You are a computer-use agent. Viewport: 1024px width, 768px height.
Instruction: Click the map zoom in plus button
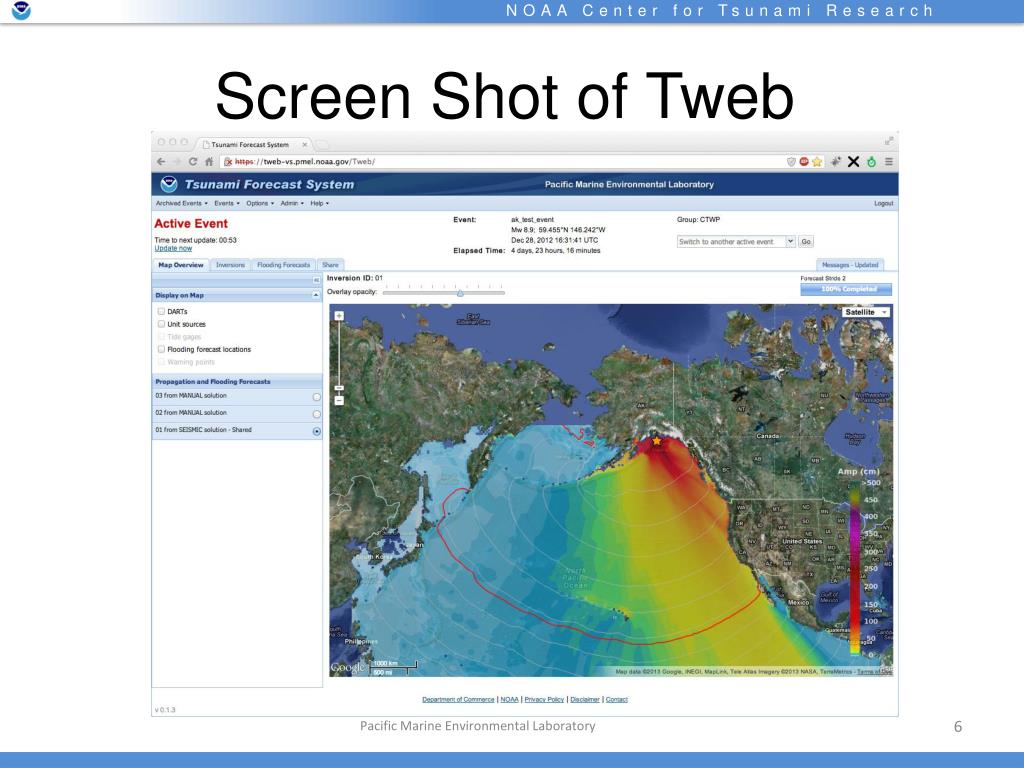pyautogui.click(x=339, y=316)
